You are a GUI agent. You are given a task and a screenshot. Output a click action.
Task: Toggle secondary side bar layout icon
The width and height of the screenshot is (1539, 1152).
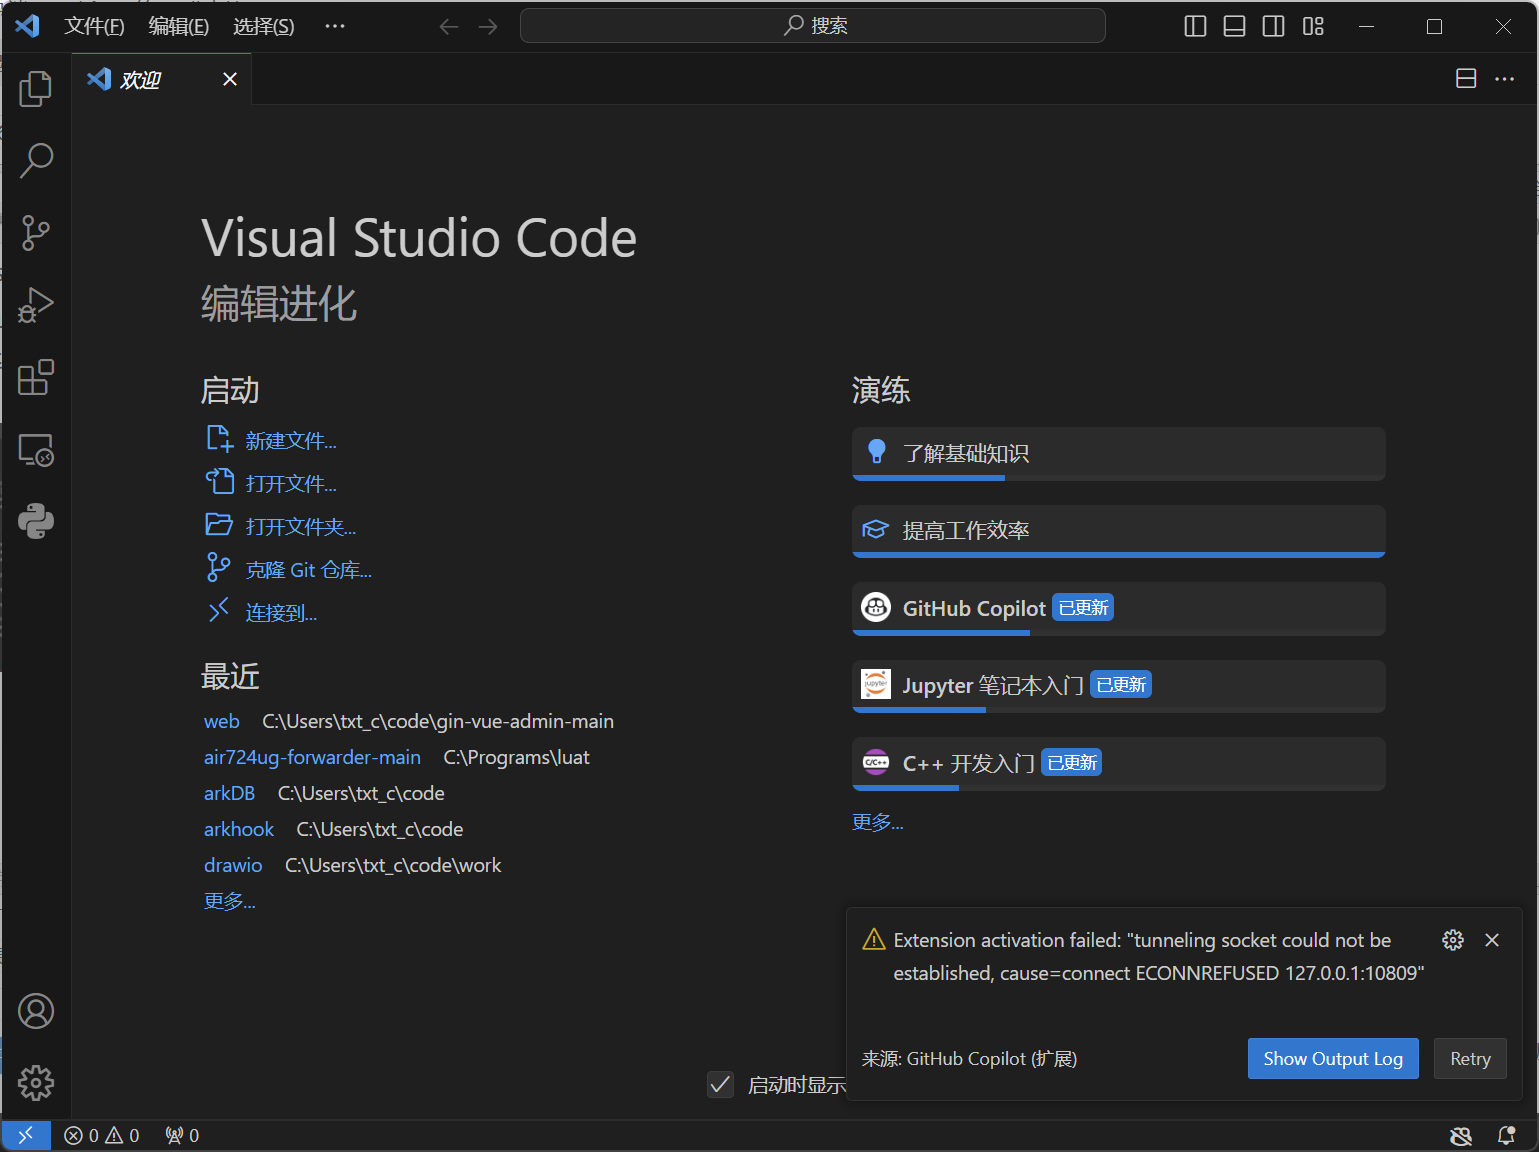(x=1273, y=26)
